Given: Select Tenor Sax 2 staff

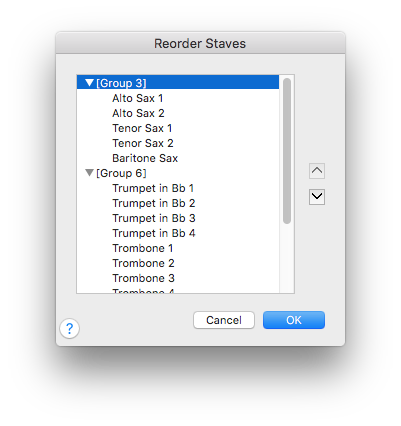Looking at the screenshot, I should click(178, 143).
